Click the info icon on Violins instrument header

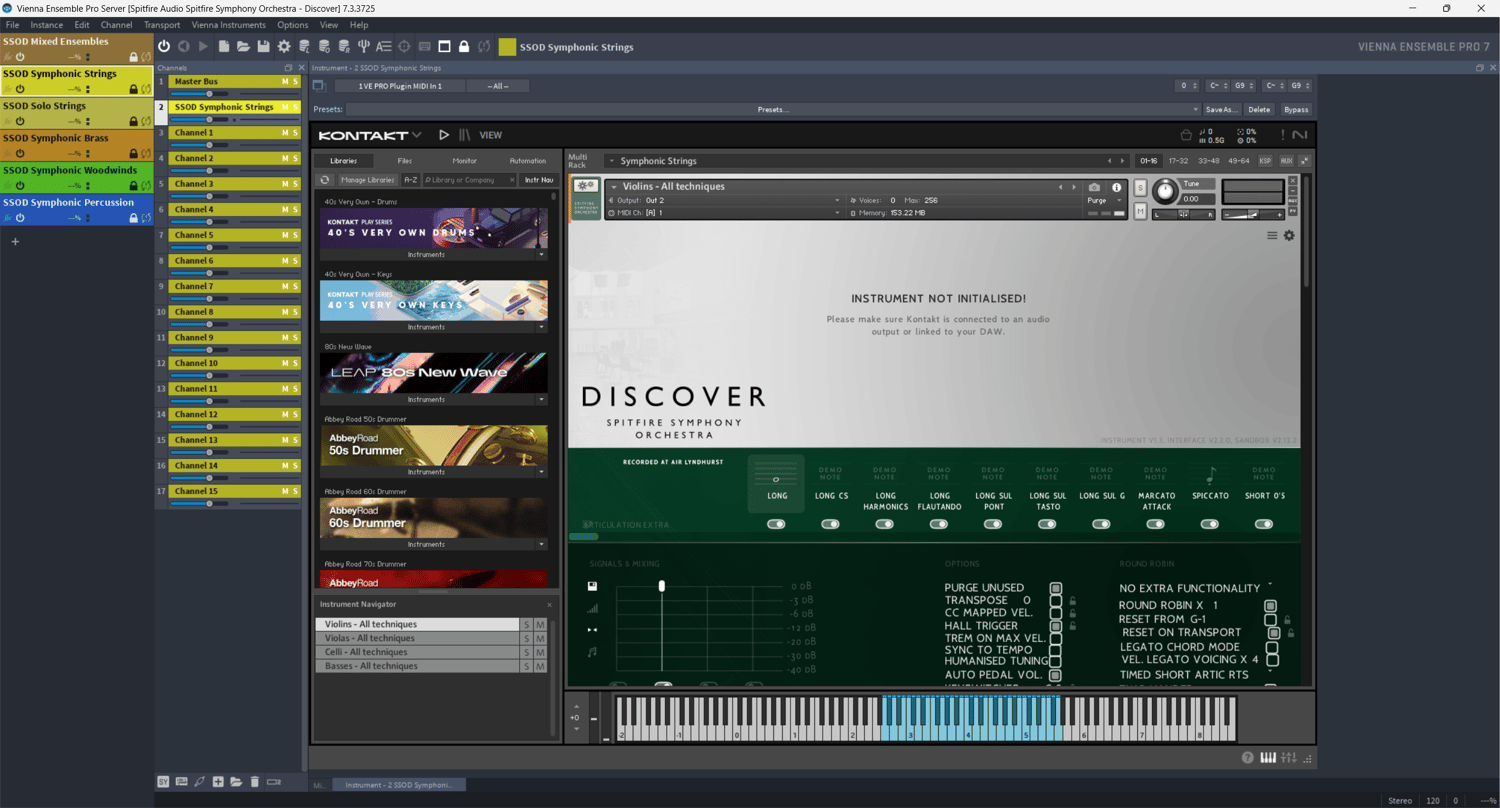(x=1117, y=187)
